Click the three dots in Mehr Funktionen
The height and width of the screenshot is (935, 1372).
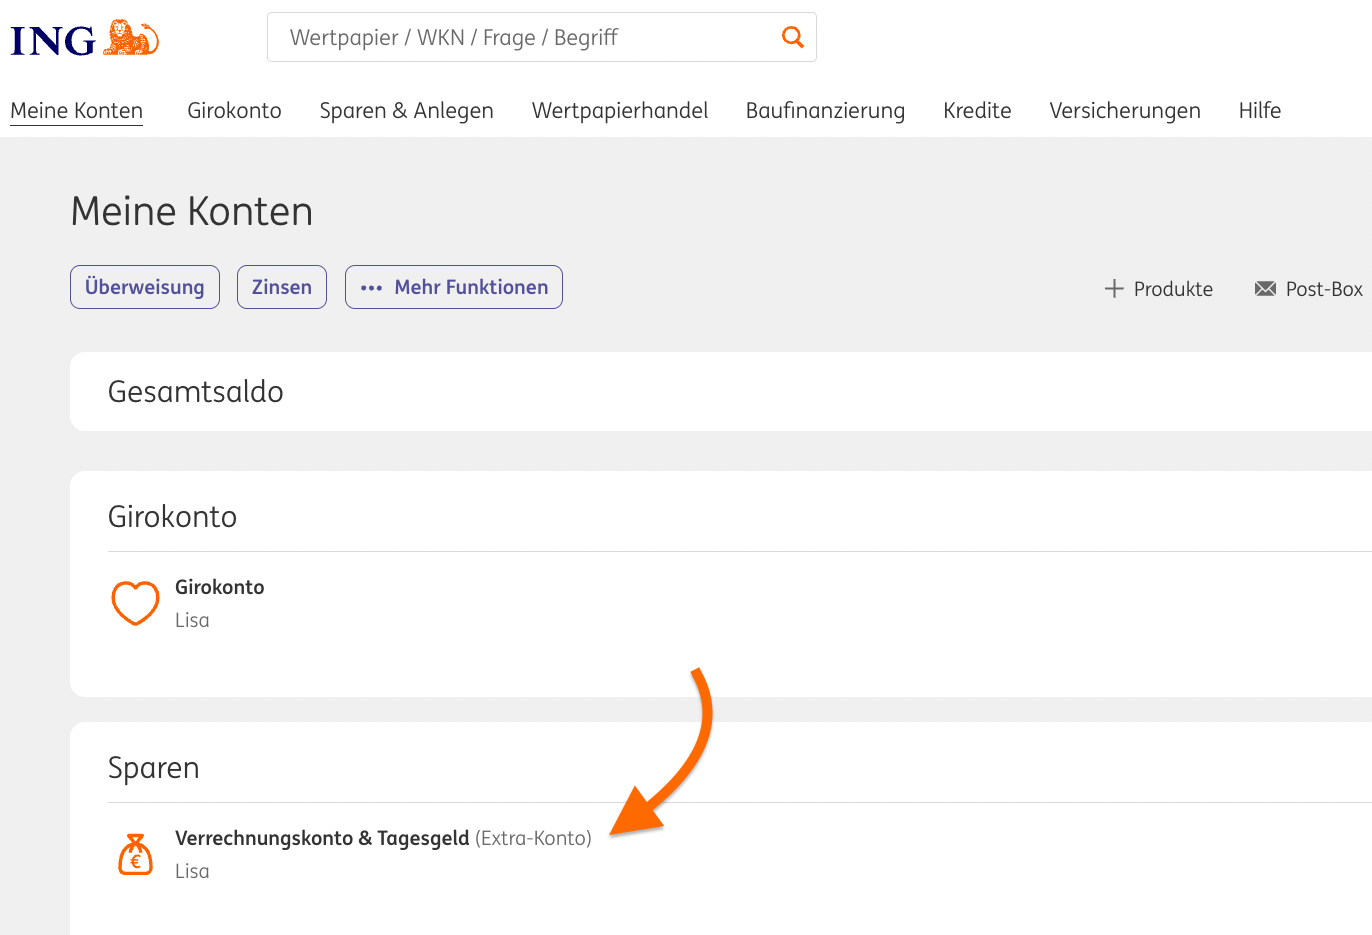[x=371, y=288]
